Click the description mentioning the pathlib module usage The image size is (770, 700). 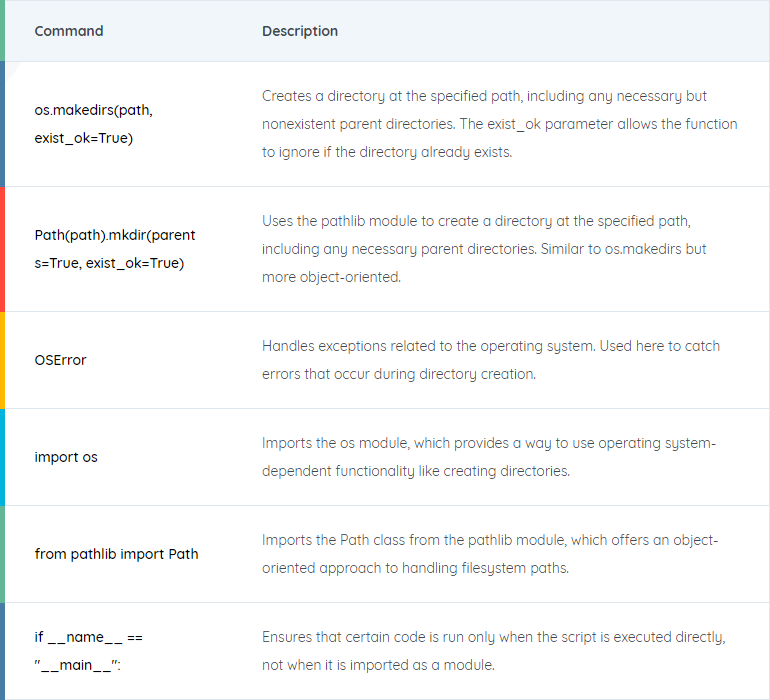[x=484, y=249]
